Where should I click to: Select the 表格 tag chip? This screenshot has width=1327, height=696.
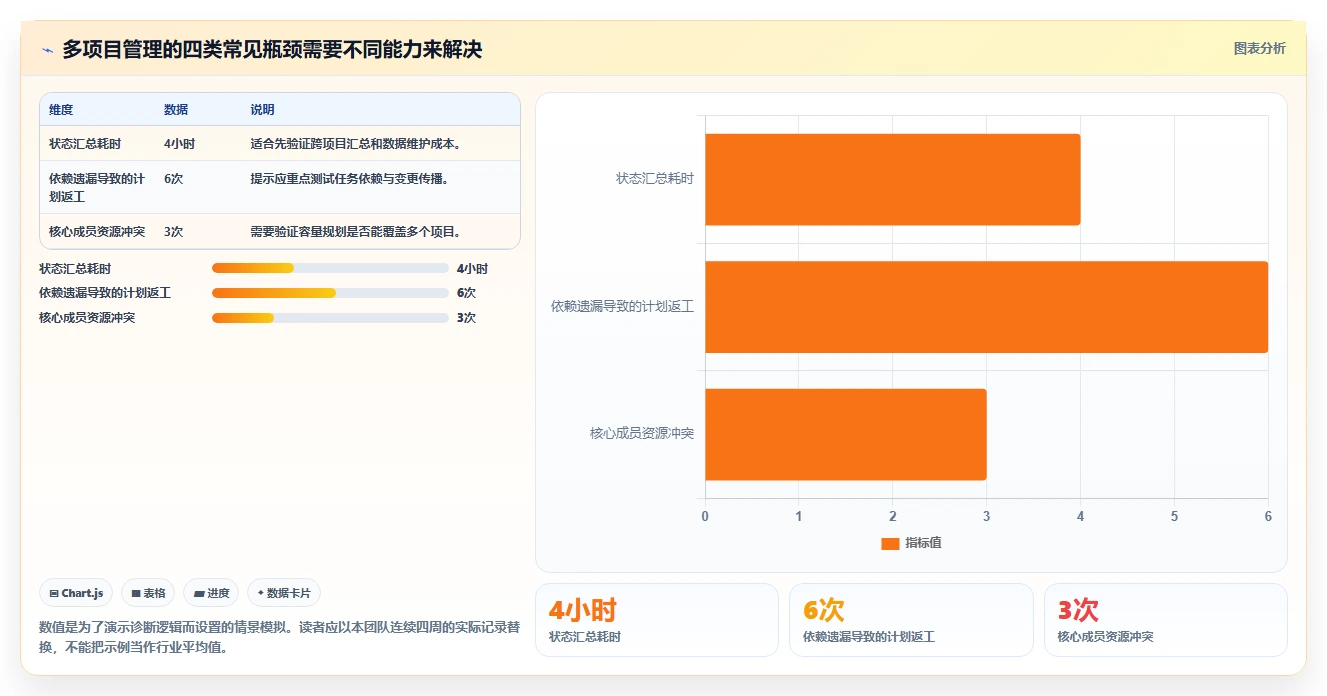coord(148,593)
